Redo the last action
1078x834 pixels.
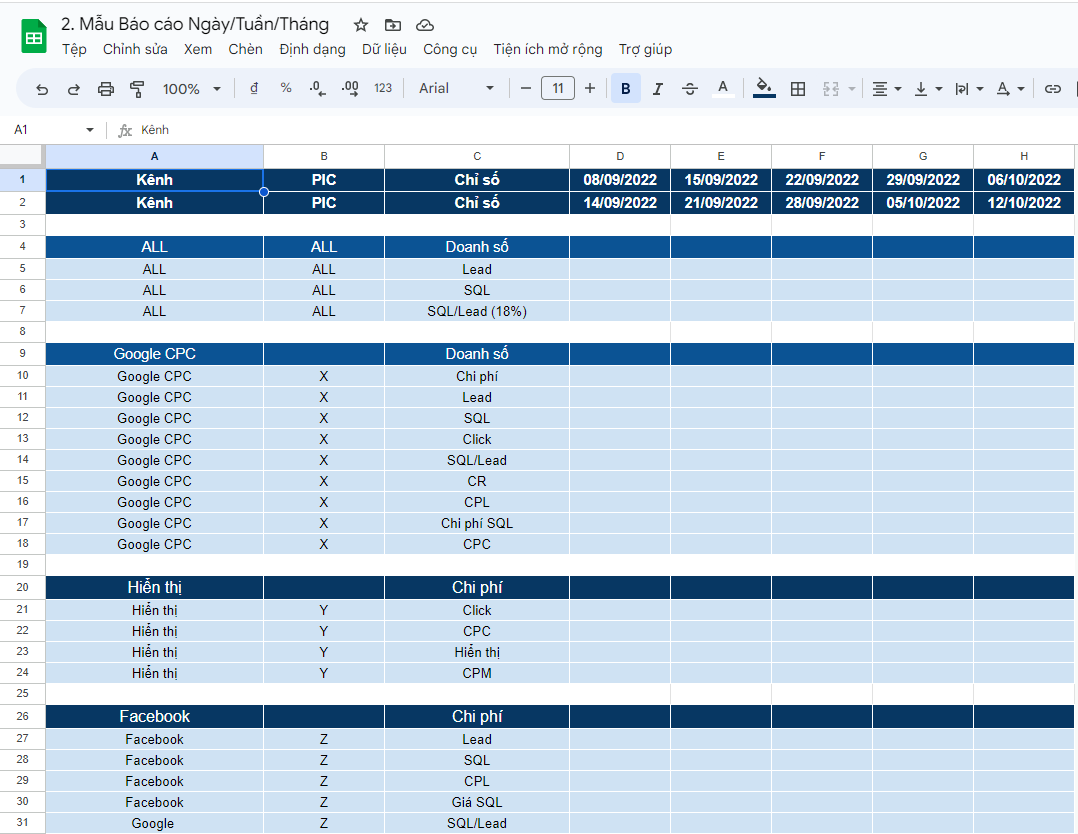tap(74, 89)
